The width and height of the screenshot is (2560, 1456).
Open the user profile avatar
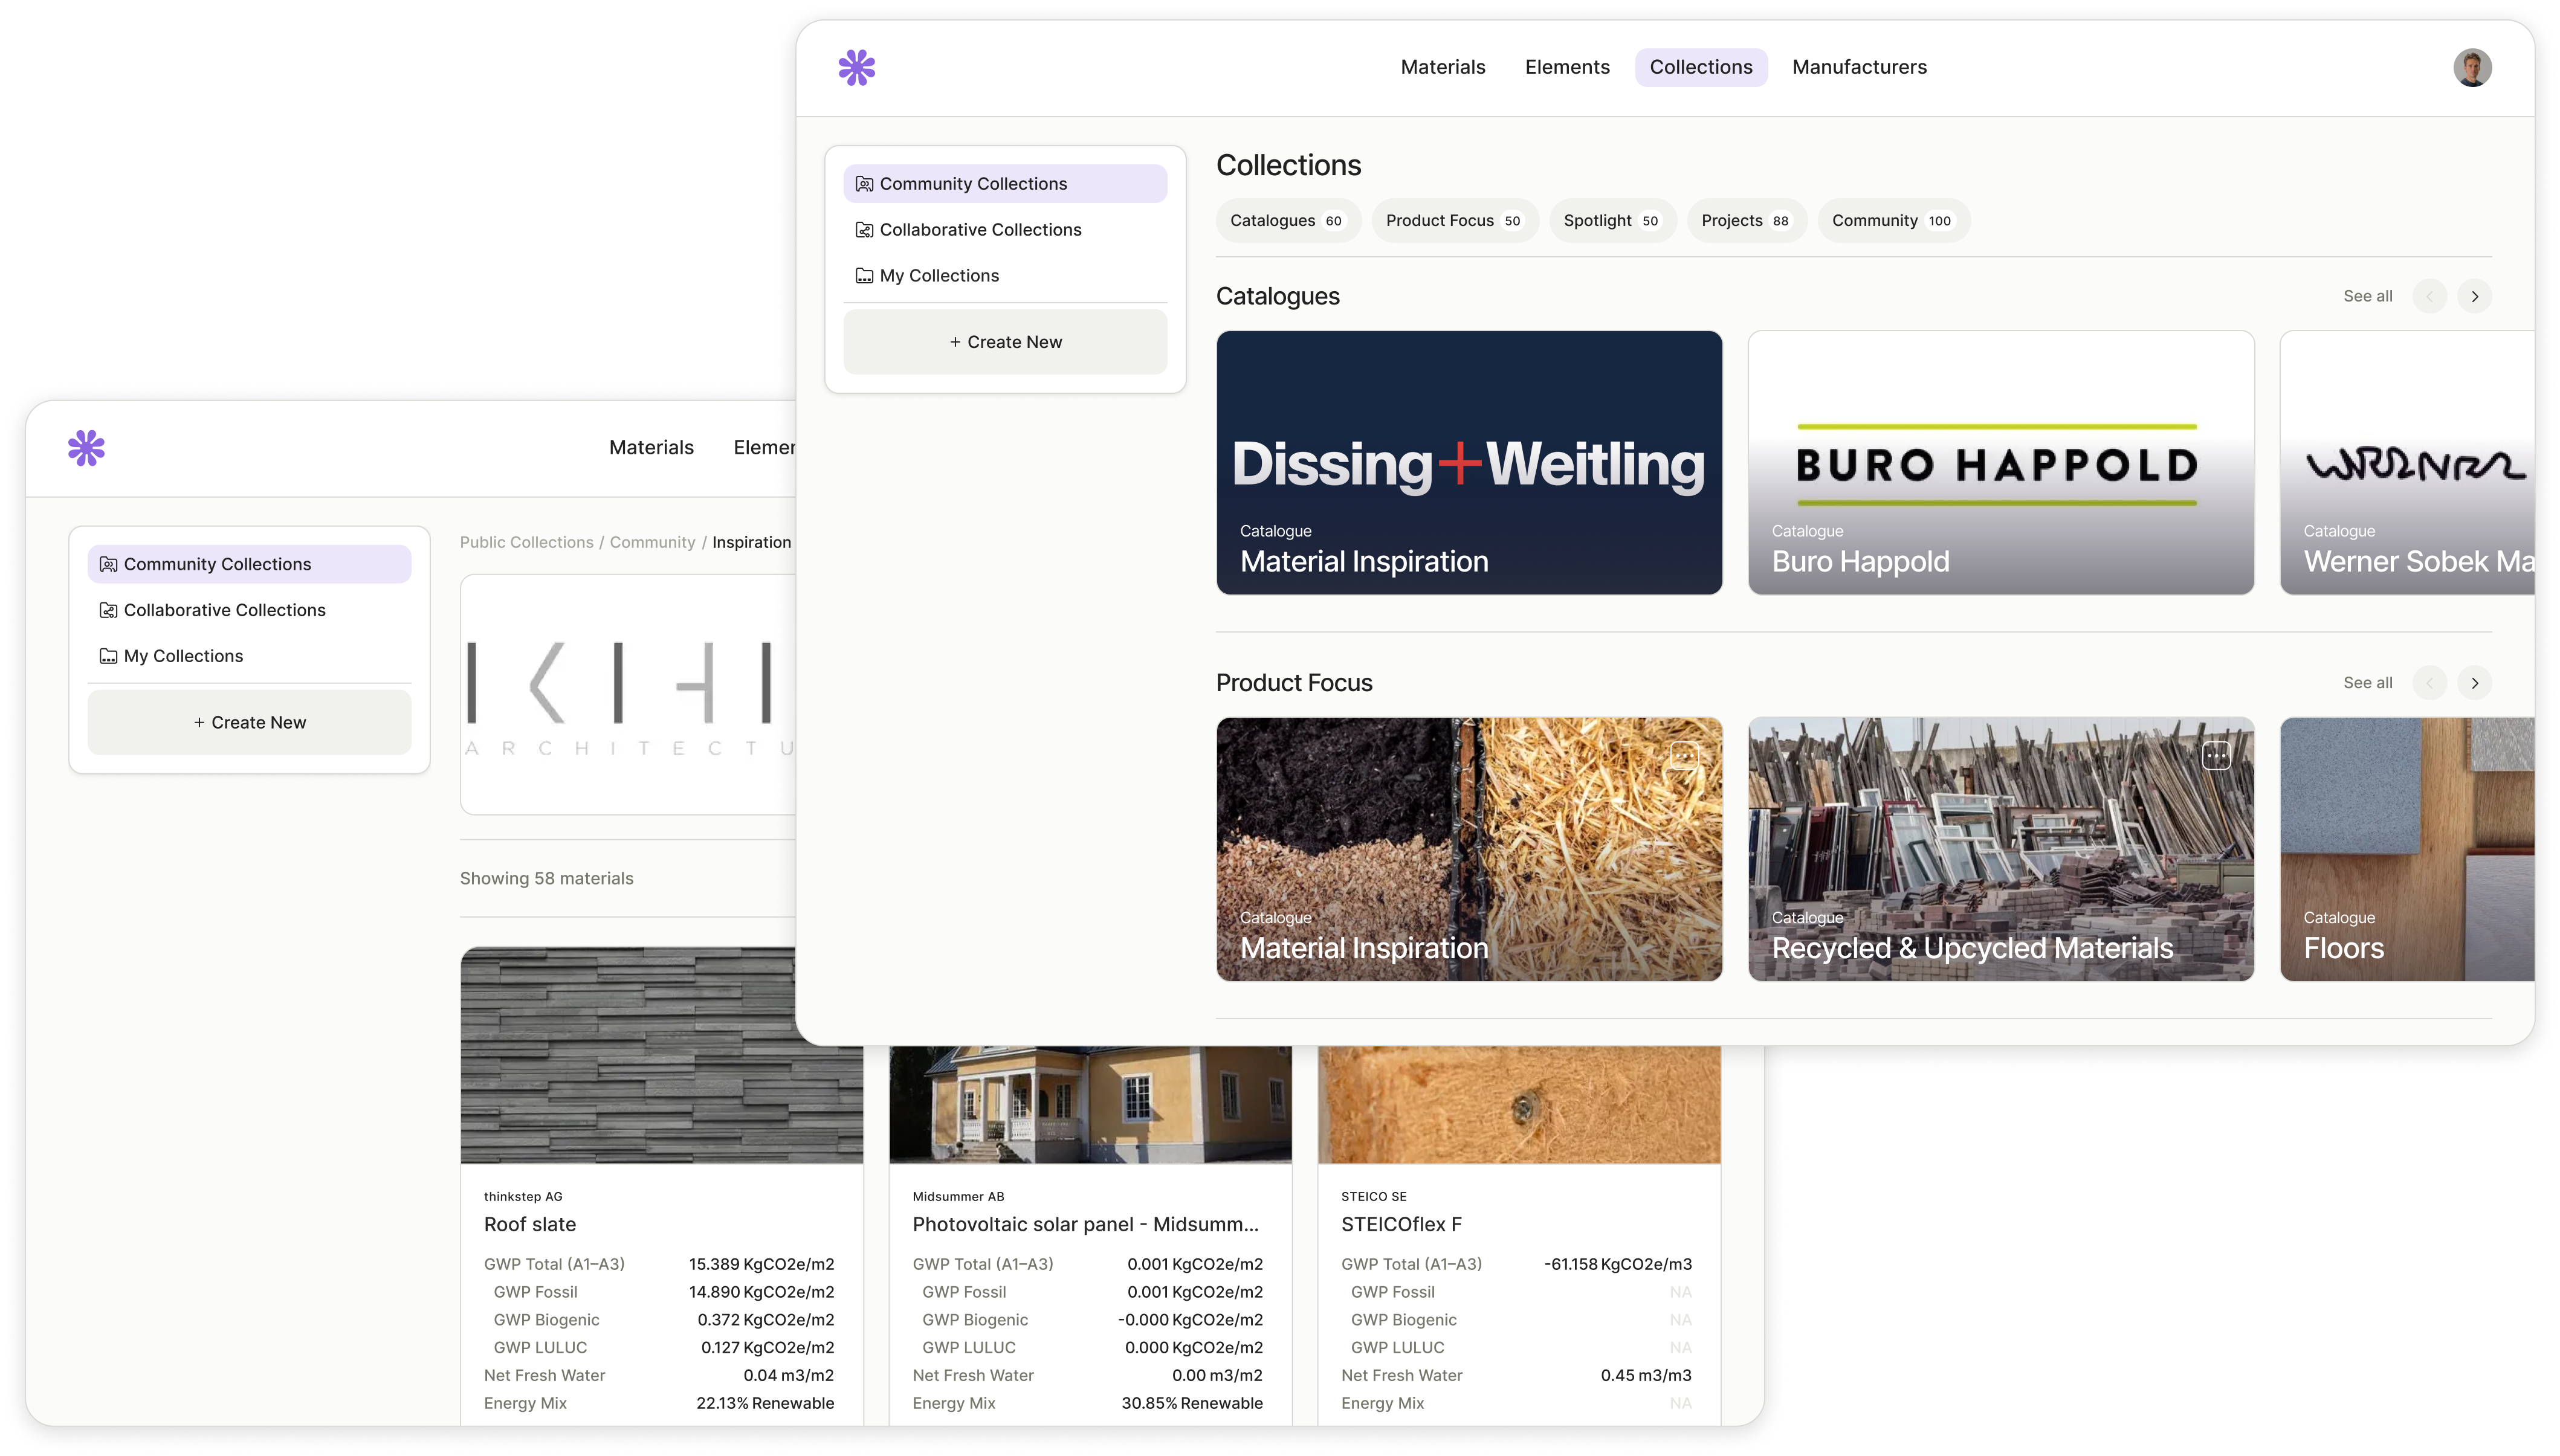(x=2471, y=68)
